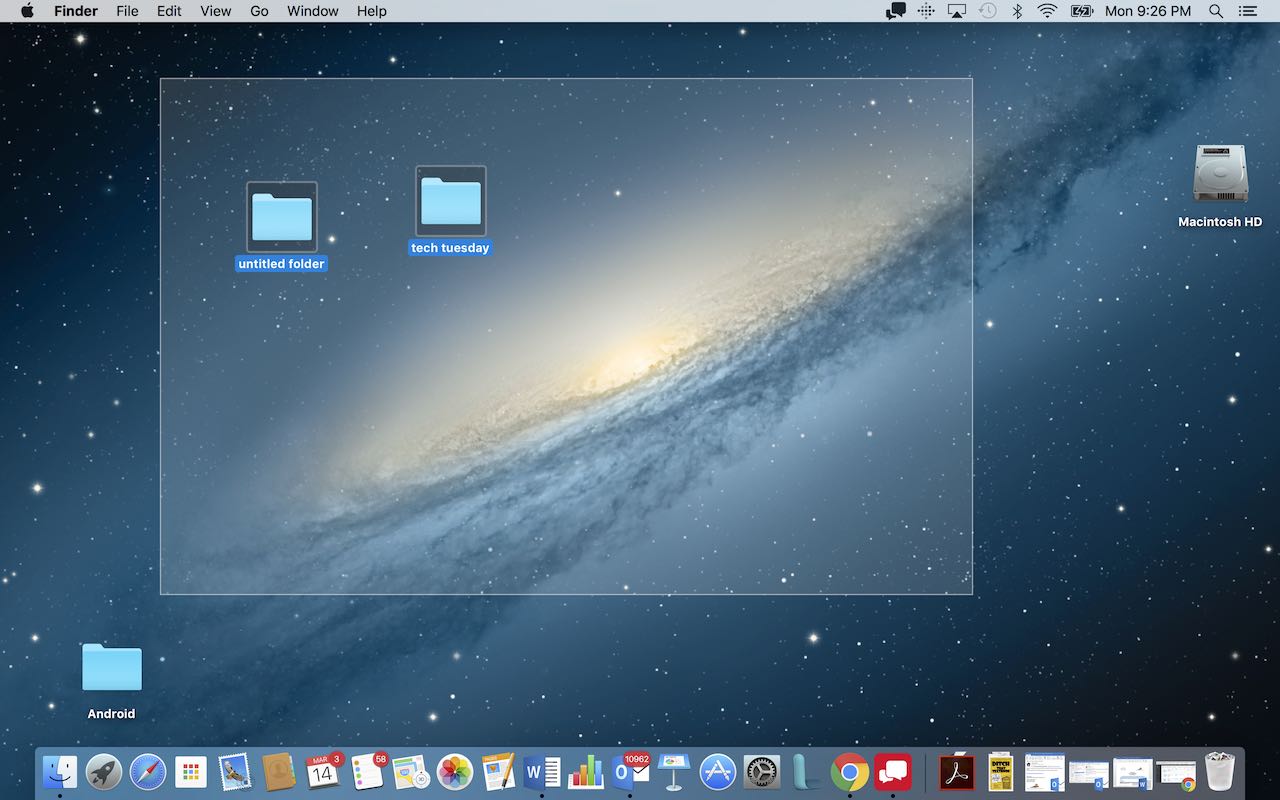
Task: Open the AirPlay display menu
Action: click(x=957, y=11)
